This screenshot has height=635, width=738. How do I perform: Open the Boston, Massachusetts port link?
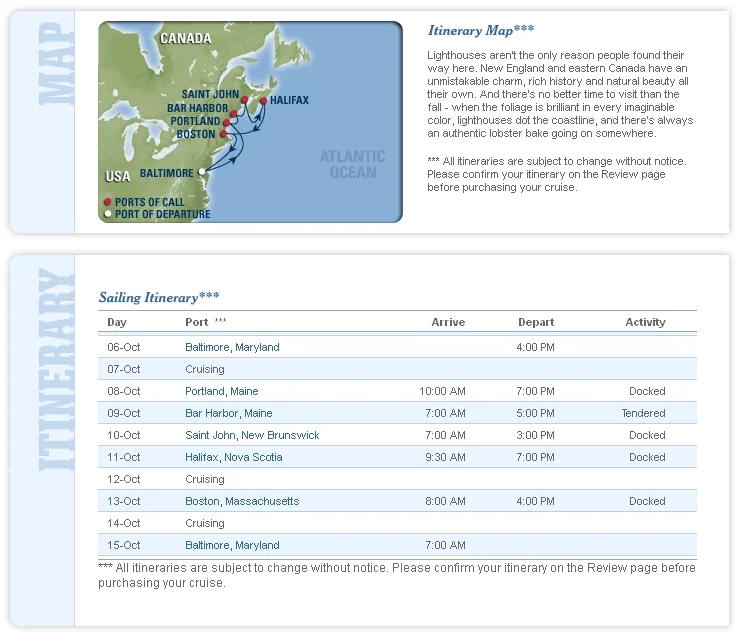coord(242,501)
